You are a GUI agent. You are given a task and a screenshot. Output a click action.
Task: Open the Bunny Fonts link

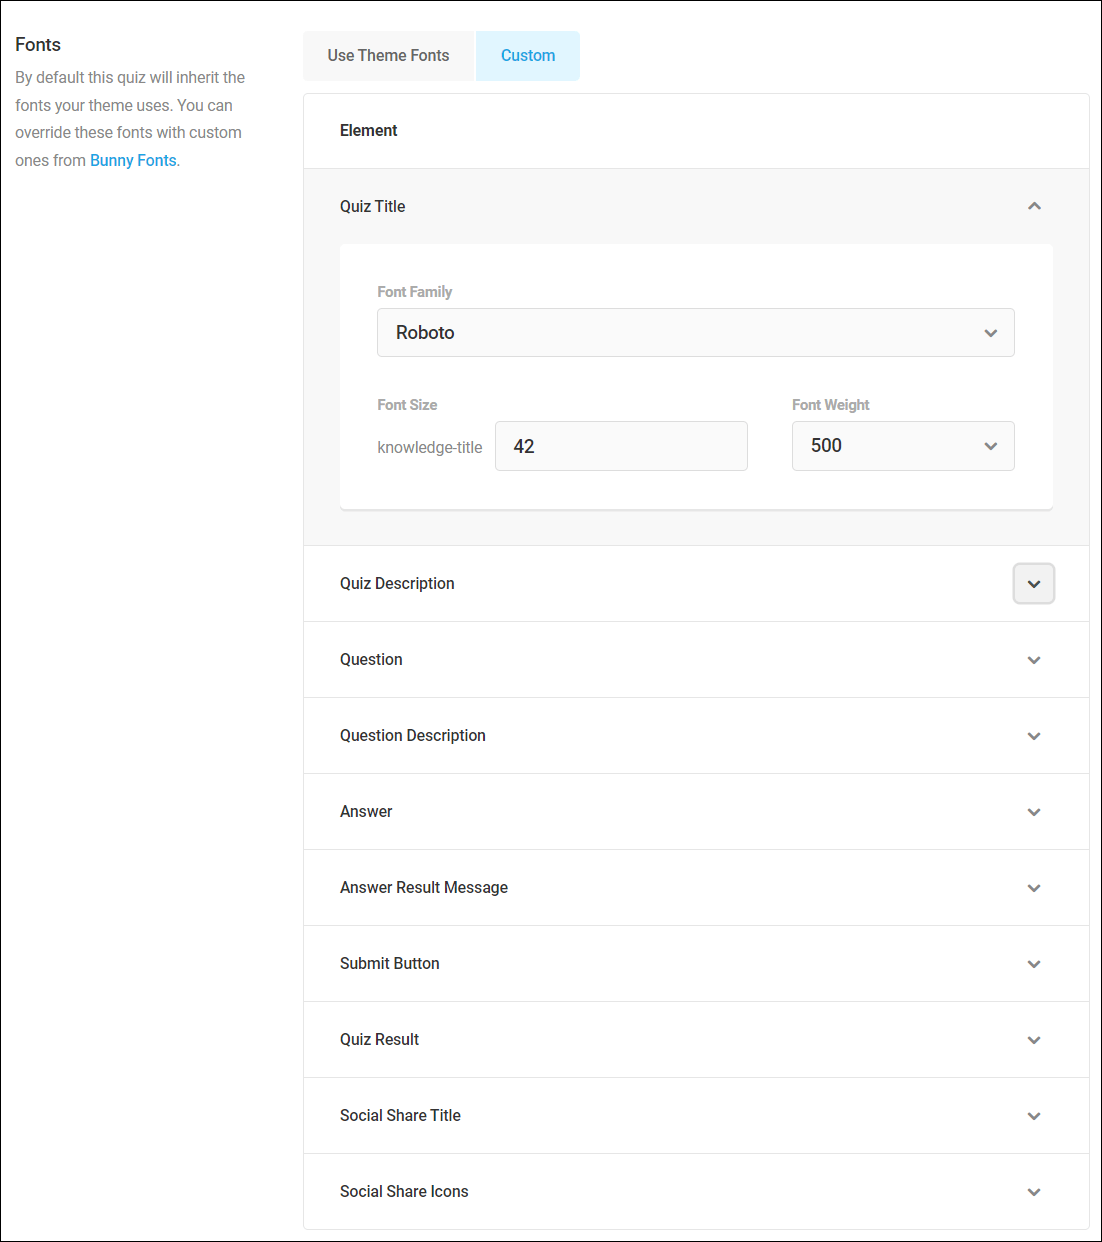pos(133,160)
